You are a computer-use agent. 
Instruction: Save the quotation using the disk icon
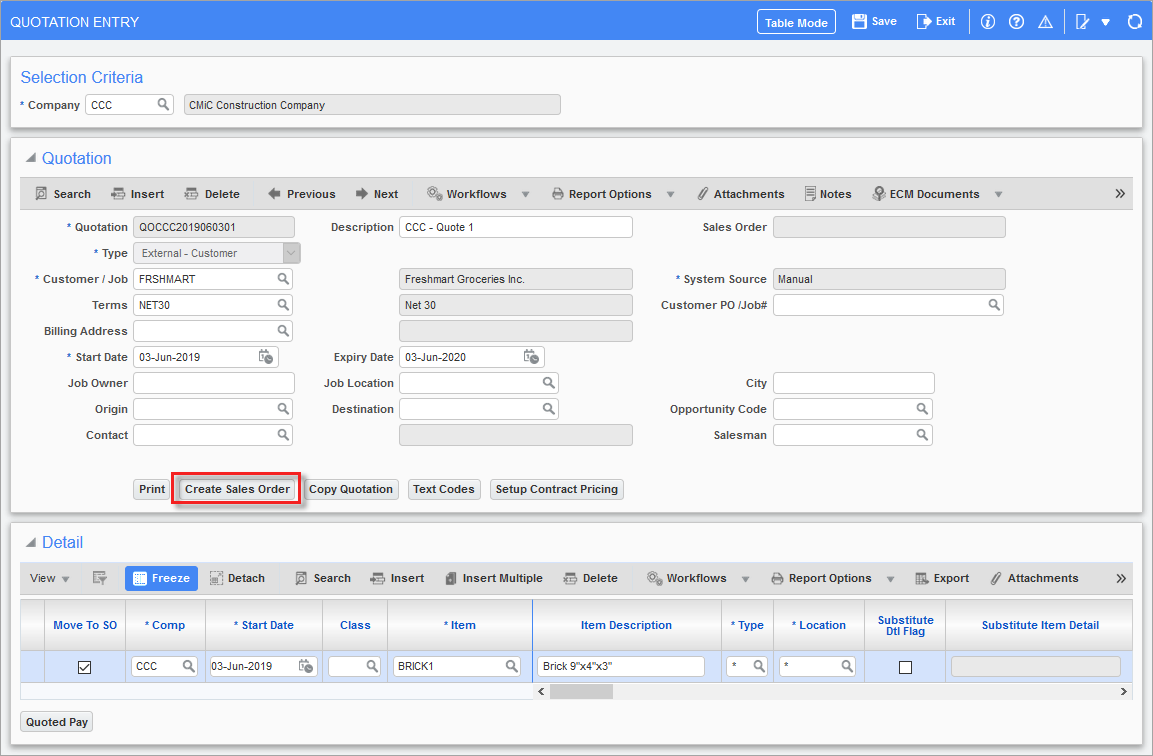point(873,20)
